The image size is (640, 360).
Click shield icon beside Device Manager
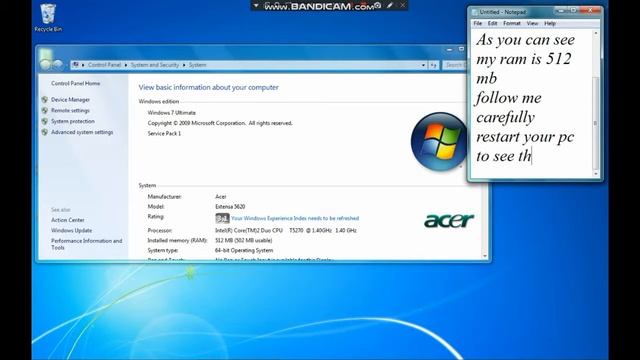pos(44,99)
